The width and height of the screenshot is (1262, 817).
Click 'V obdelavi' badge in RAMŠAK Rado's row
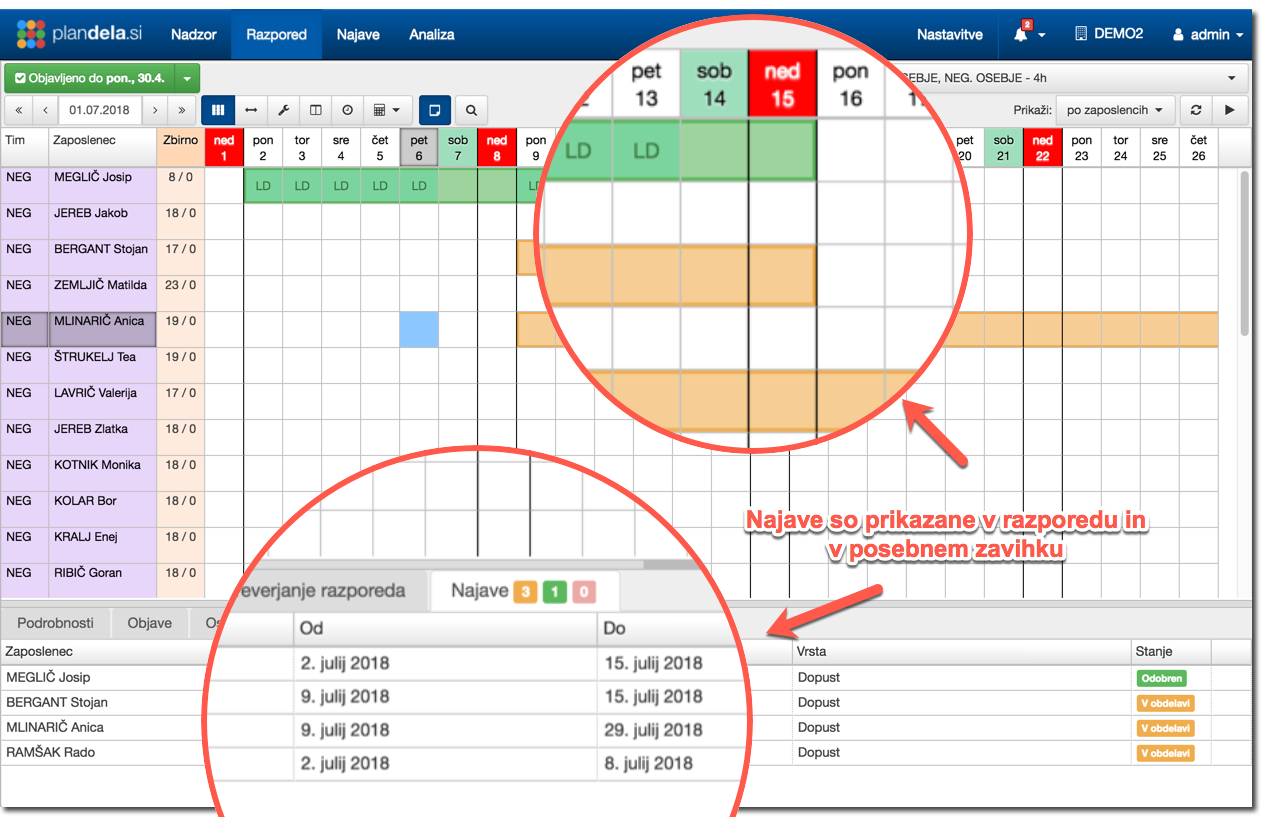coord(1165,752)
